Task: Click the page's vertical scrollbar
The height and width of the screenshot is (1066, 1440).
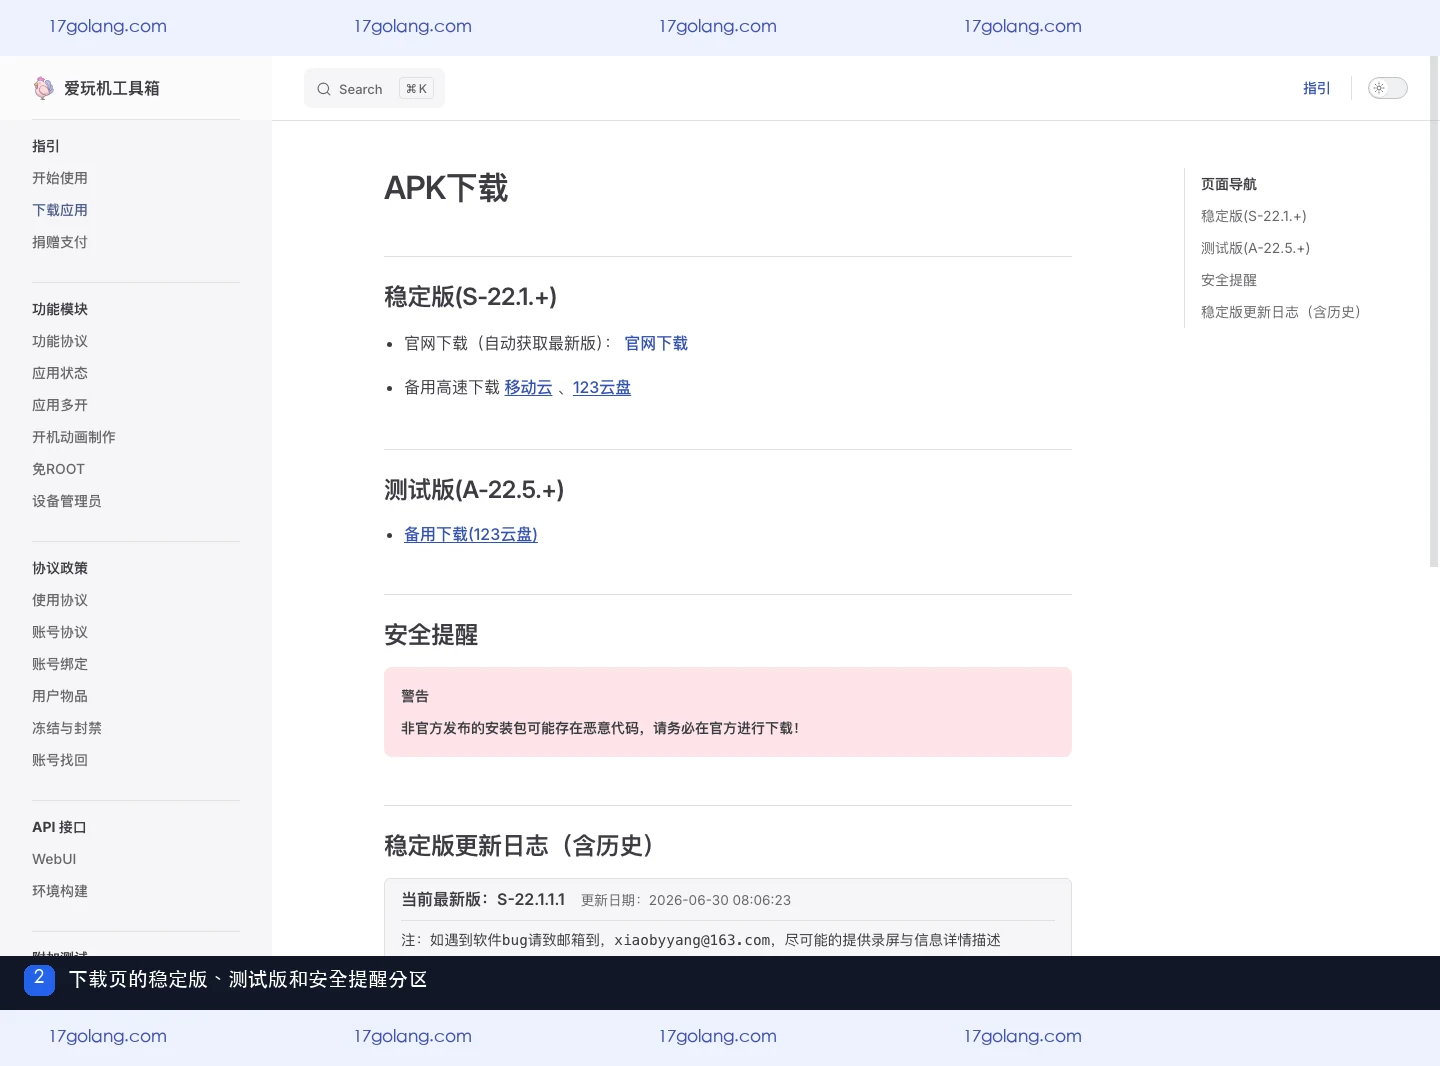Action: tap(1434, 312)
